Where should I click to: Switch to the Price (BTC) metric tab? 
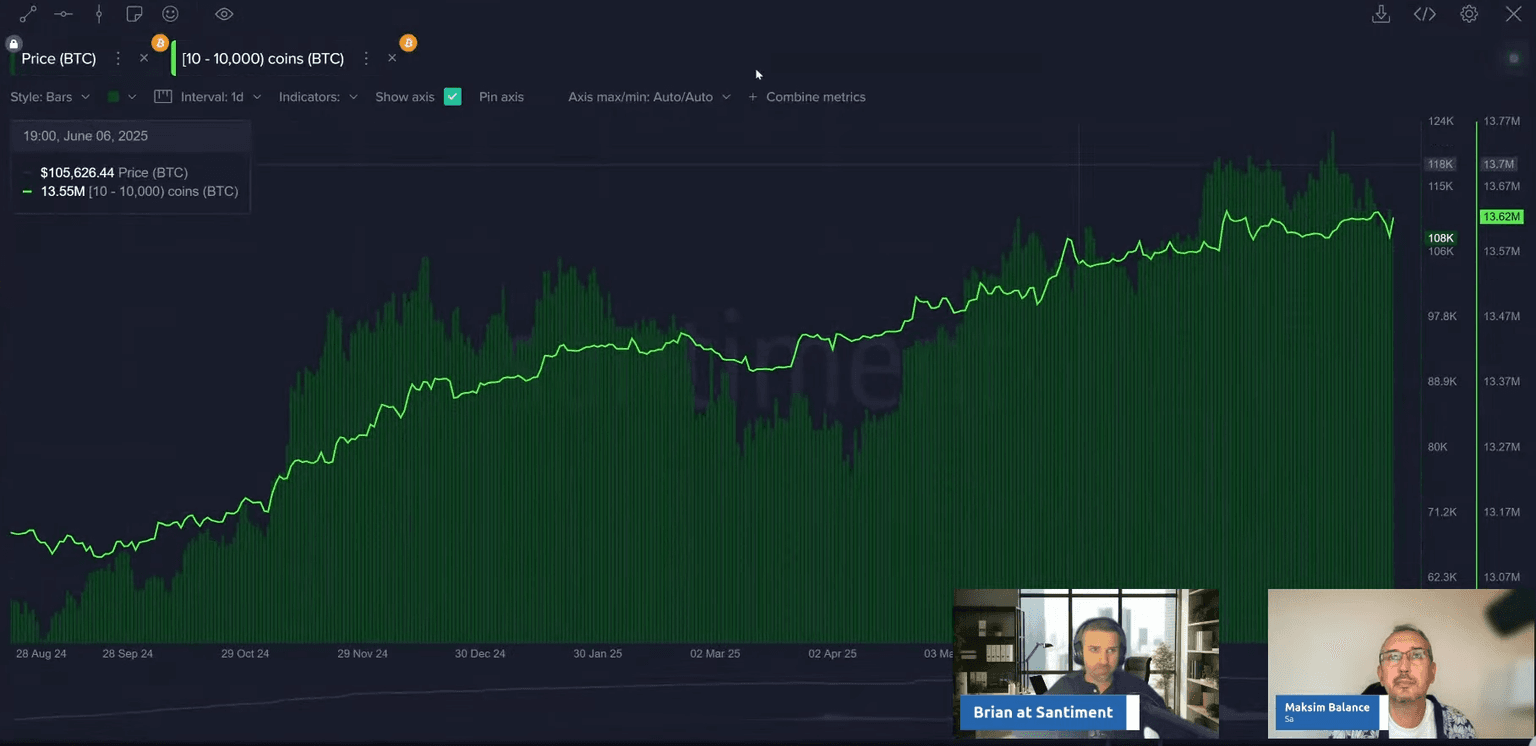tap(59, 59)
